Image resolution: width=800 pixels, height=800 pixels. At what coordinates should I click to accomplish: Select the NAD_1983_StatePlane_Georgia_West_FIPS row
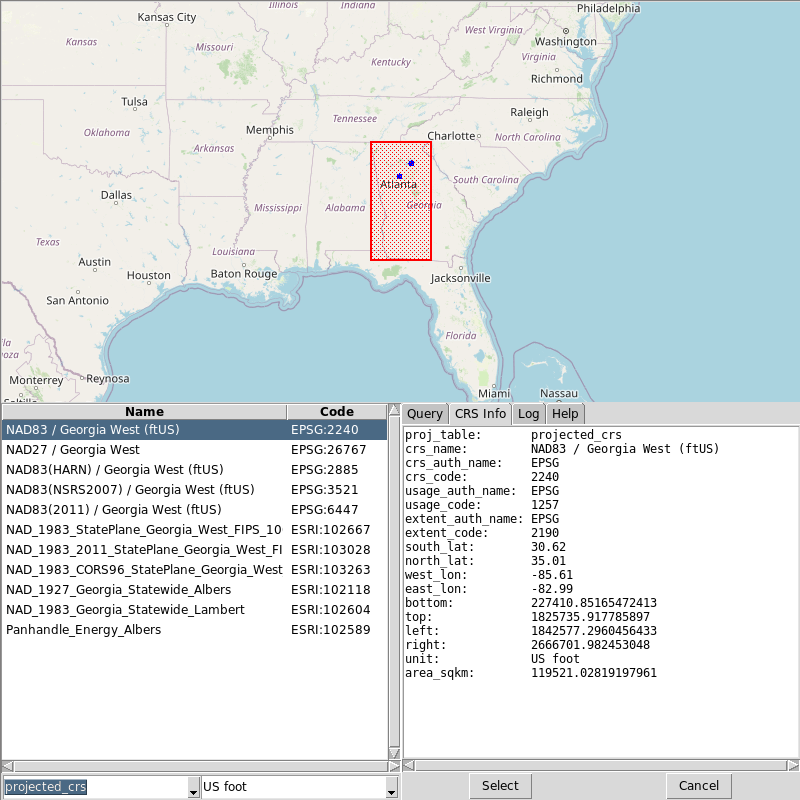[194, 530]
